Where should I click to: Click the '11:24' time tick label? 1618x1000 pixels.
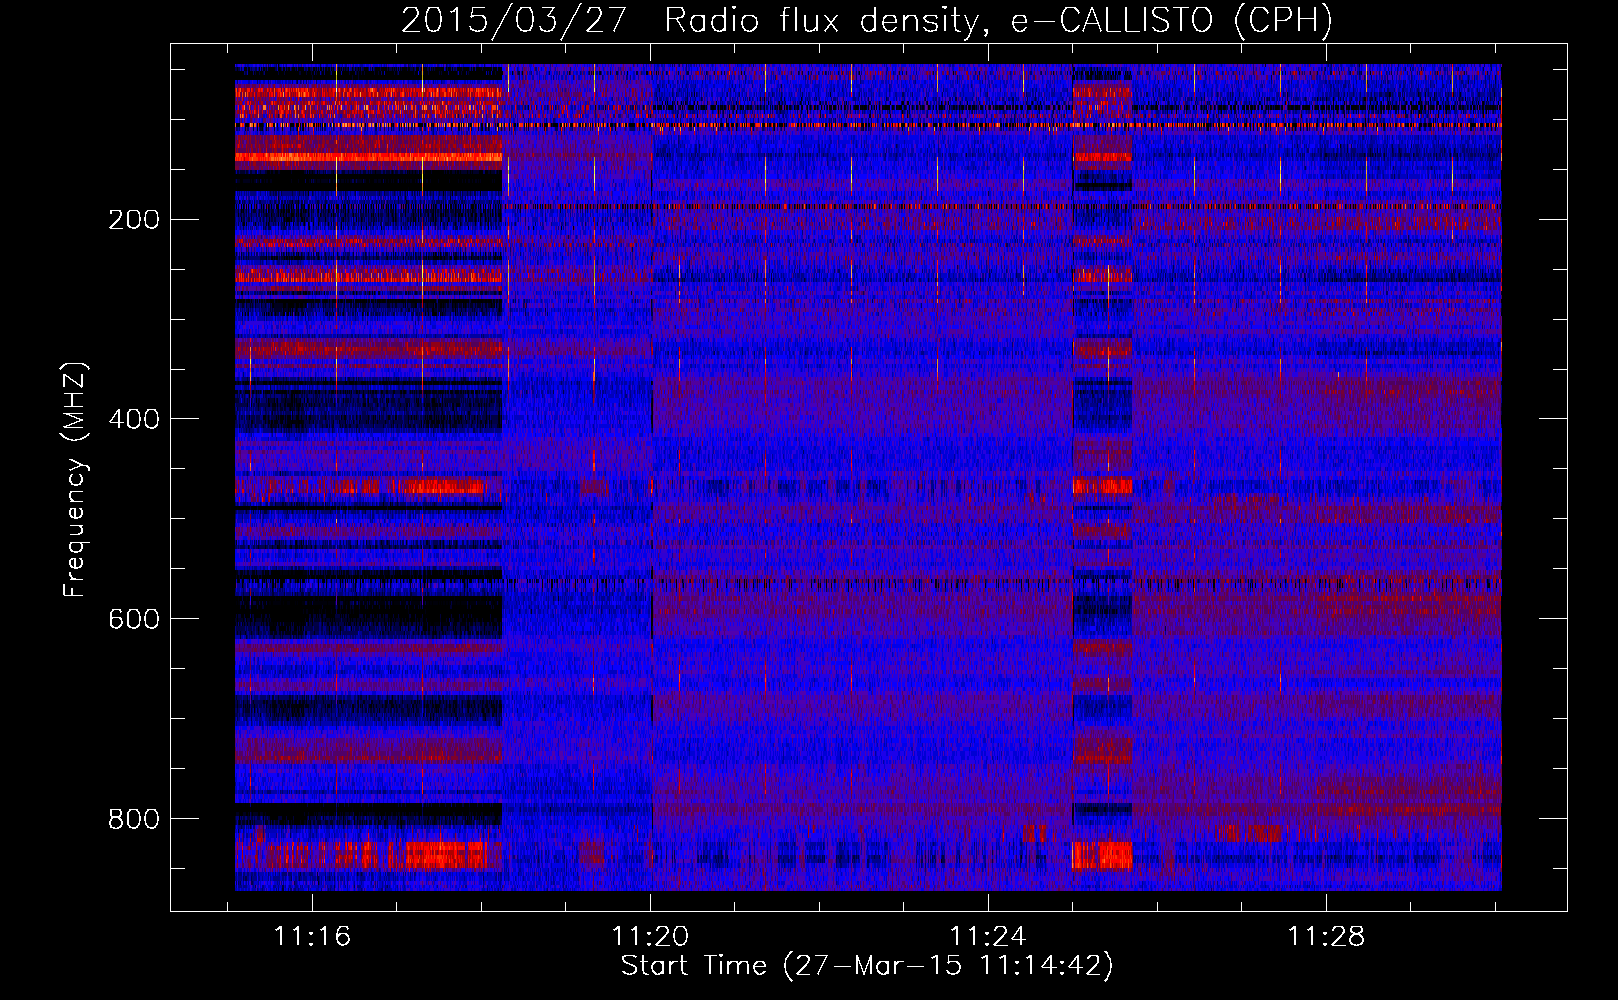[x=988, y=937]
